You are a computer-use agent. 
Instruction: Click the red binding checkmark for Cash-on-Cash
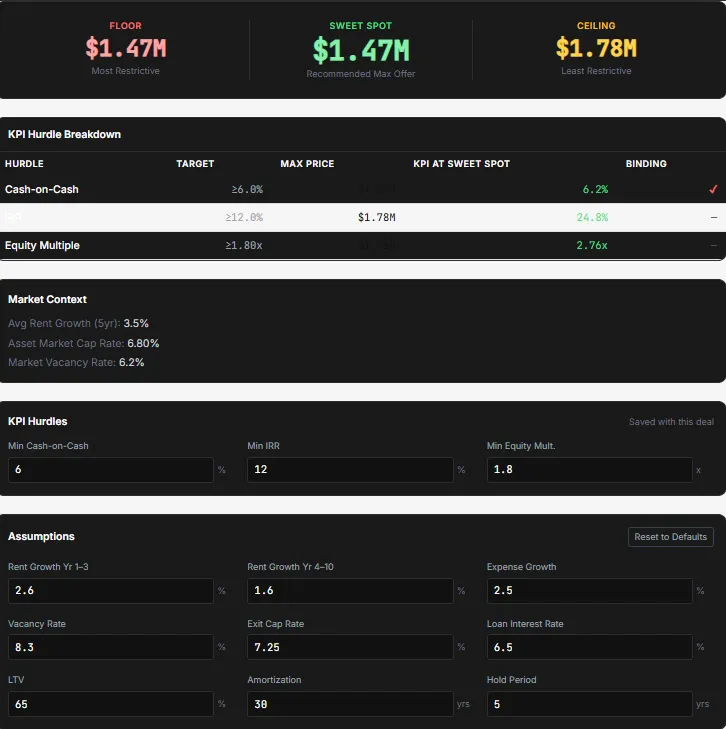coord(713,189)
